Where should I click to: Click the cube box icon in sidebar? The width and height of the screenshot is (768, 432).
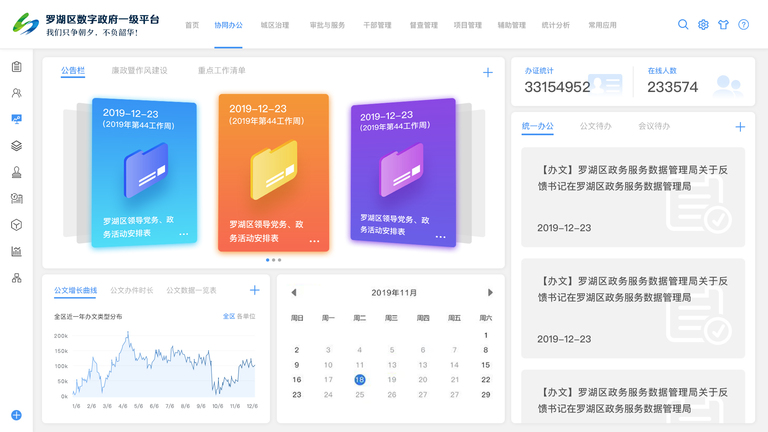(17, 225)
